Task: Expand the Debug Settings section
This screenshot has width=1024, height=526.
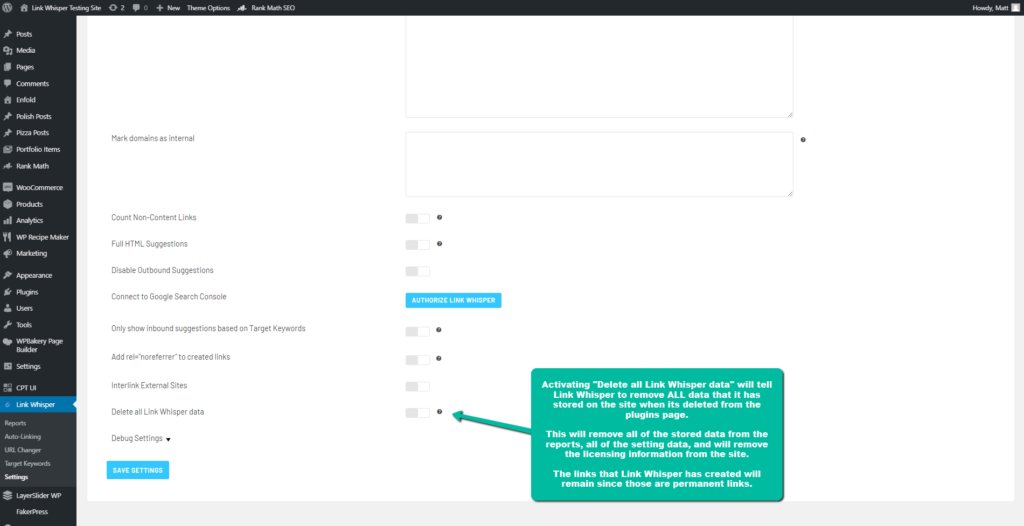Action: pos(141,438)
